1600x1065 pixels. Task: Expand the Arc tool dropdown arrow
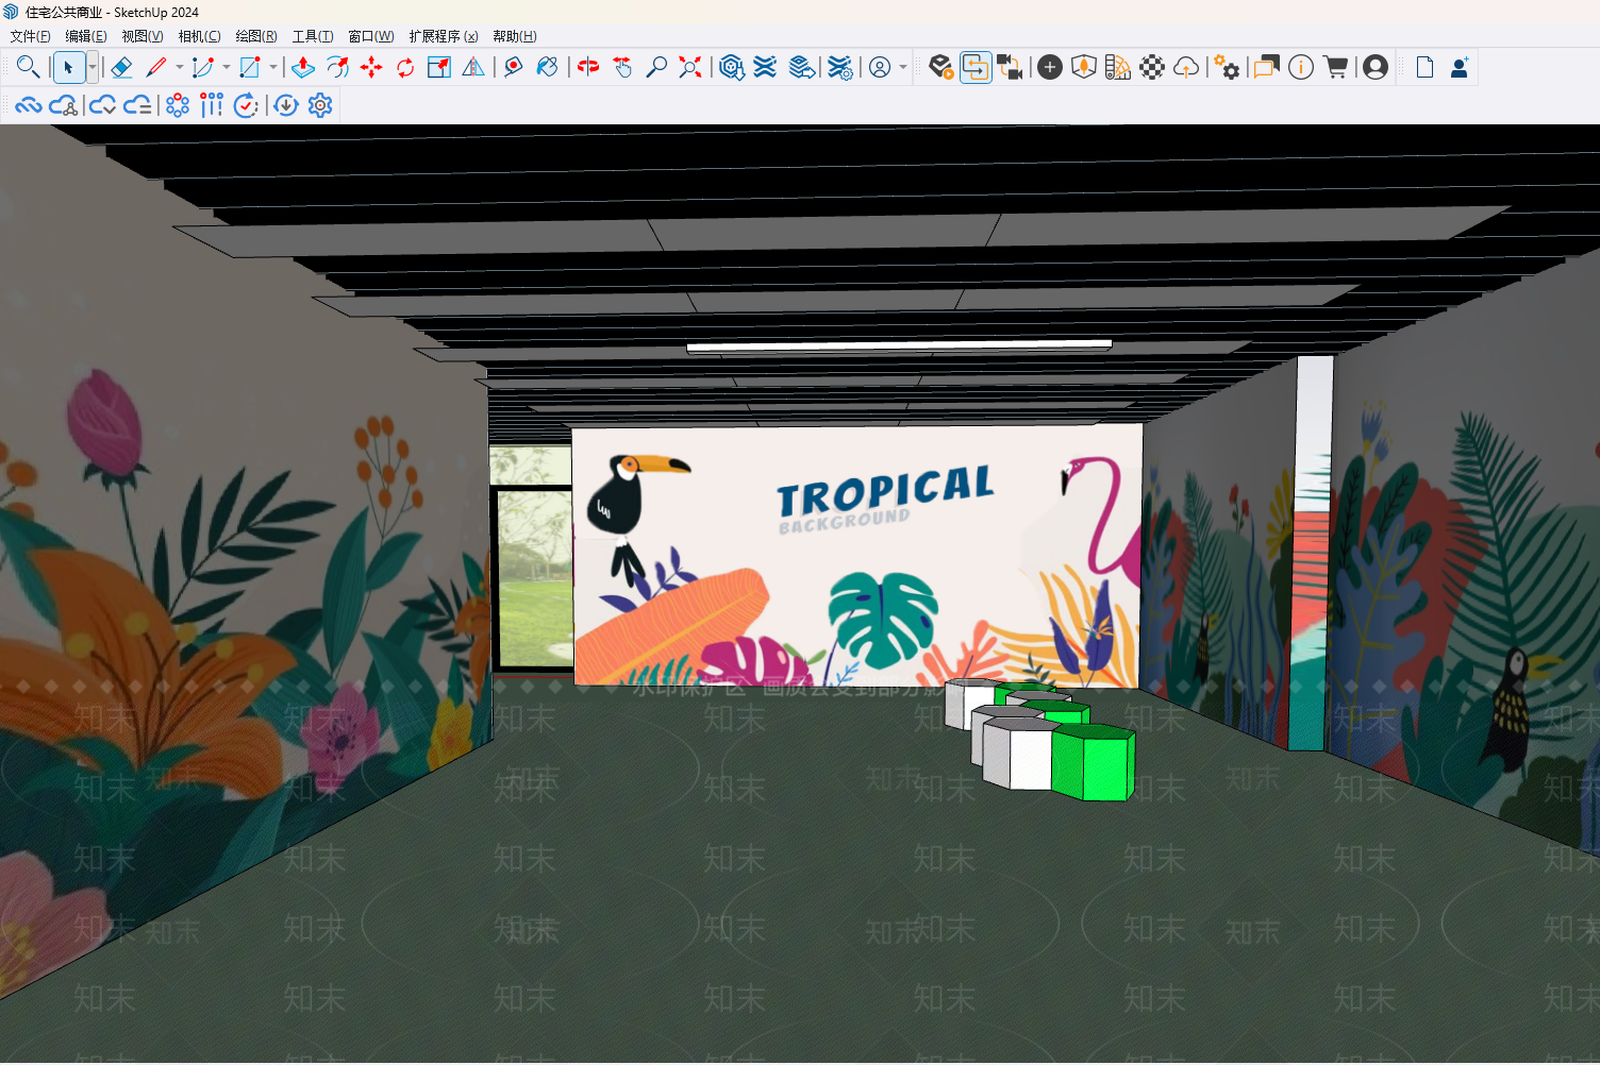point(226,67)
